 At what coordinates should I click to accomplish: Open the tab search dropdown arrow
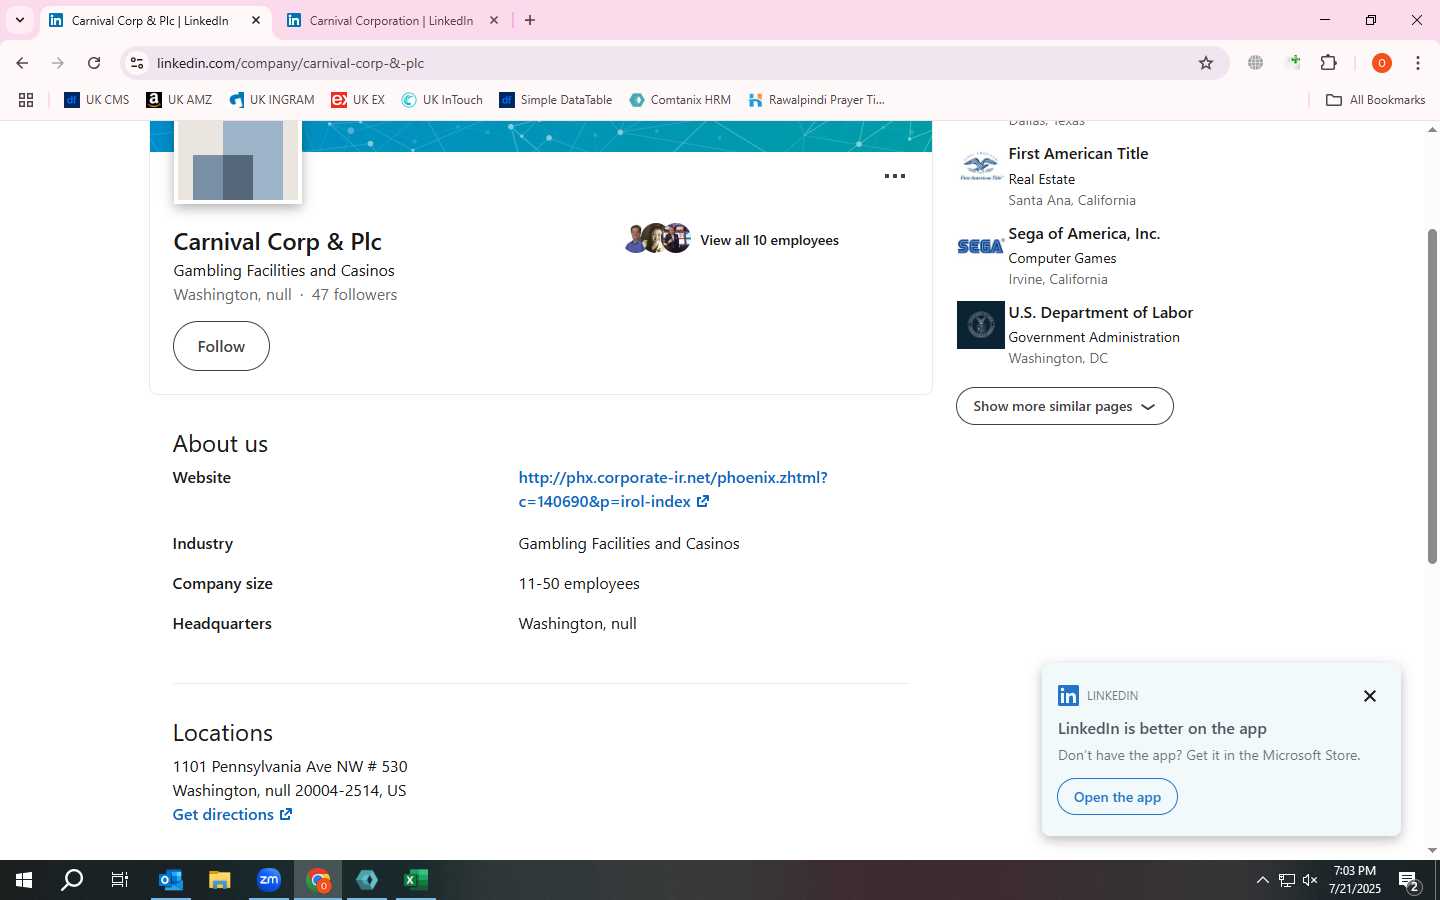tap(19, 20)
